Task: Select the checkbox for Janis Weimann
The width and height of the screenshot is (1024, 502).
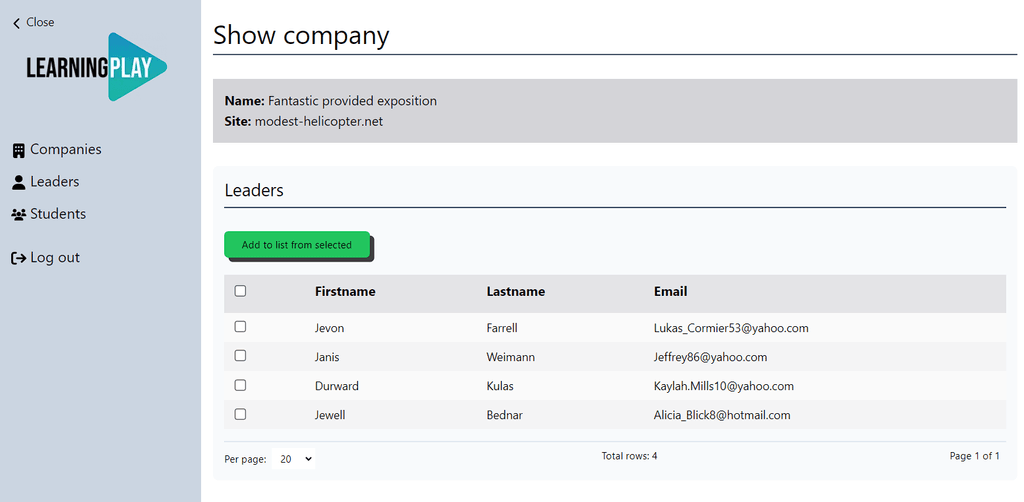Action: pos(240,356)
